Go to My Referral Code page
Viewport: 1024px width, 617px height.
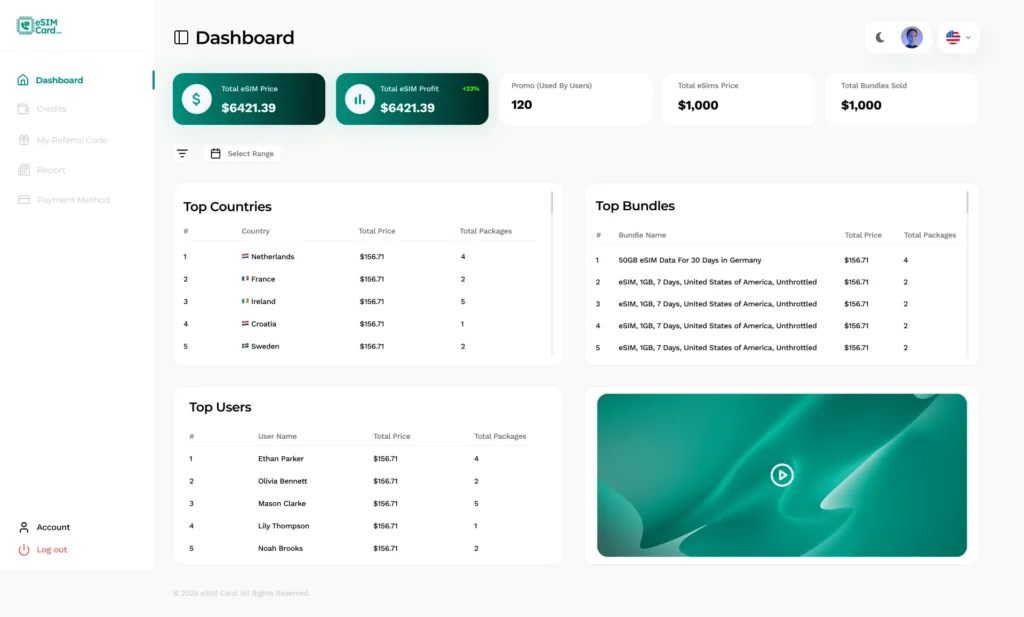pos(71,140)
